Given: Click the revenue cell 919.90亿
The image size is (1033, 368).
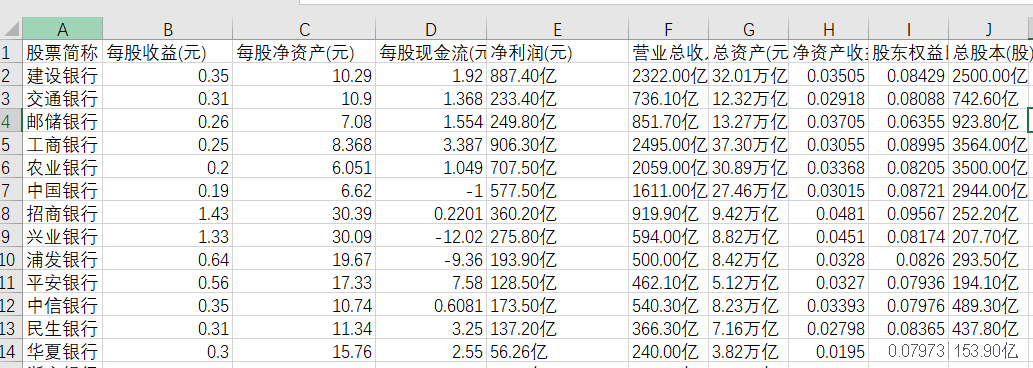Looking at the screenshot, I should [669, 213].
